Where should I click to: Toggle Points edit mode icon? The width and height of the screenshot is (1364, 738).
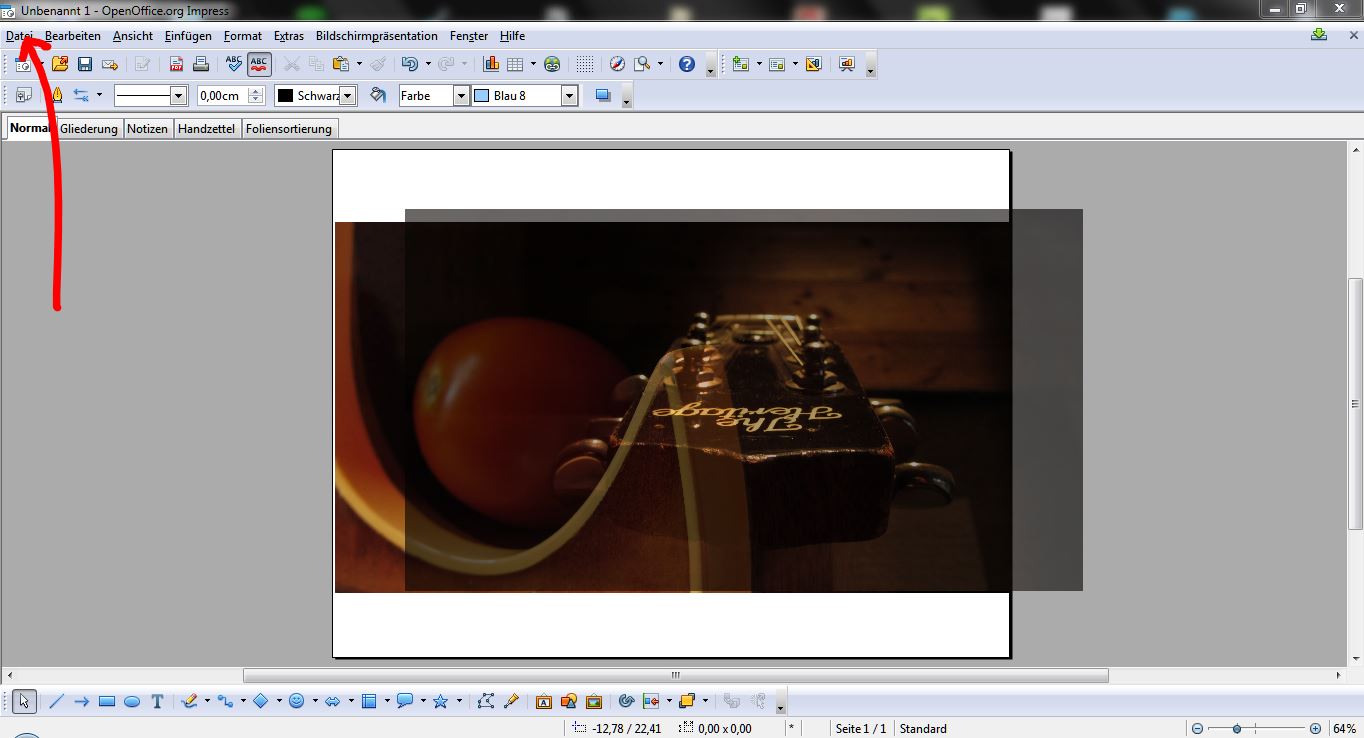click(x=486, y=702)
